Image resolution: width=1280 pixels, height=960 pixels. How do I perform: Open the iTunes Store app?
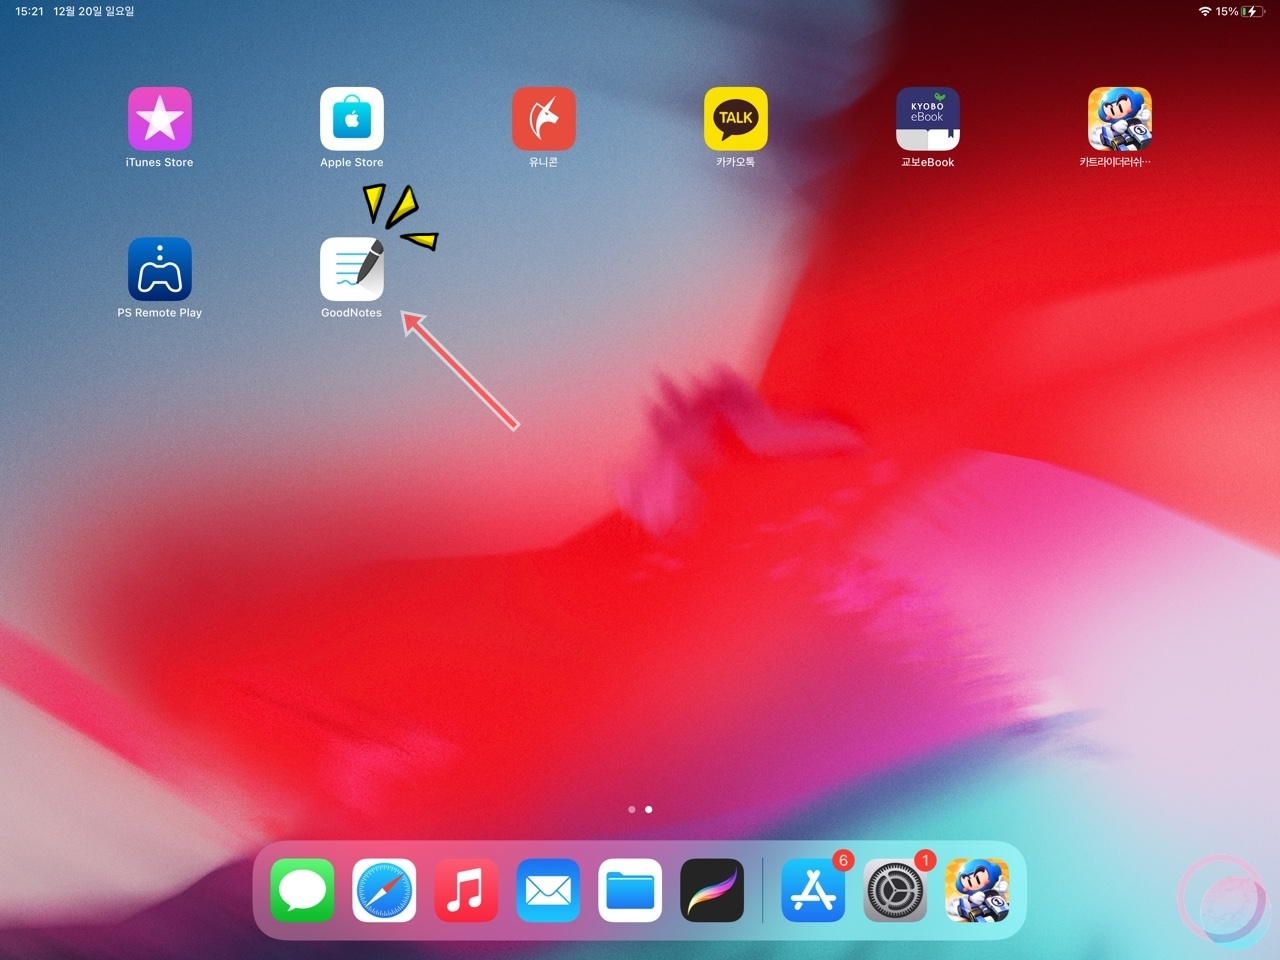coord(160,119)
